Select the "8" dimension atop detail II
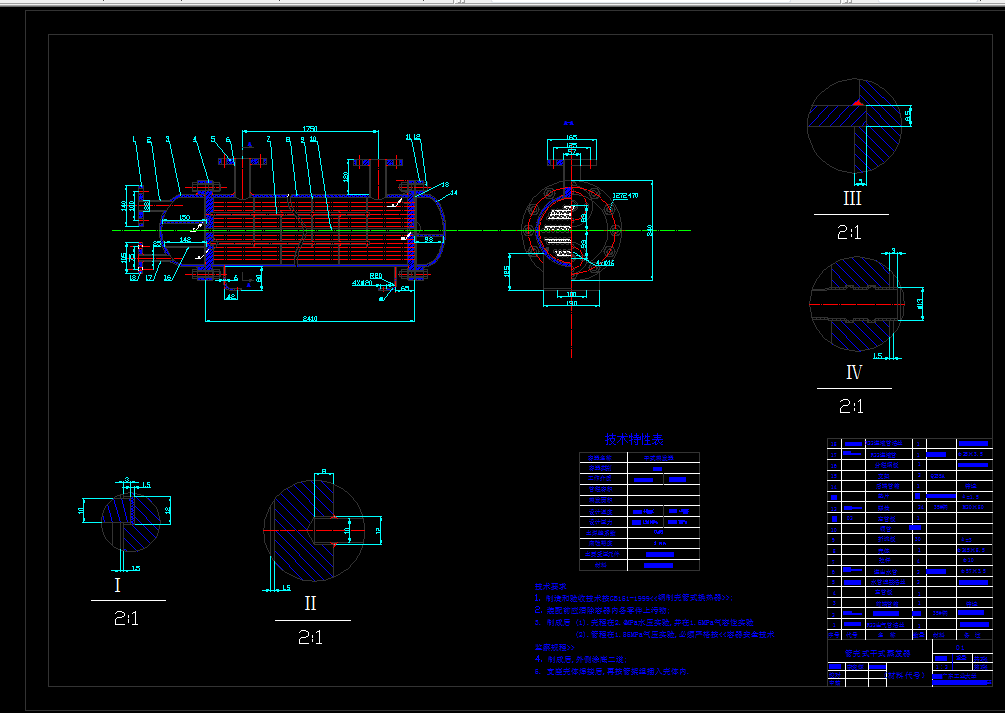The image size is (1005, 713). point(324,472)
